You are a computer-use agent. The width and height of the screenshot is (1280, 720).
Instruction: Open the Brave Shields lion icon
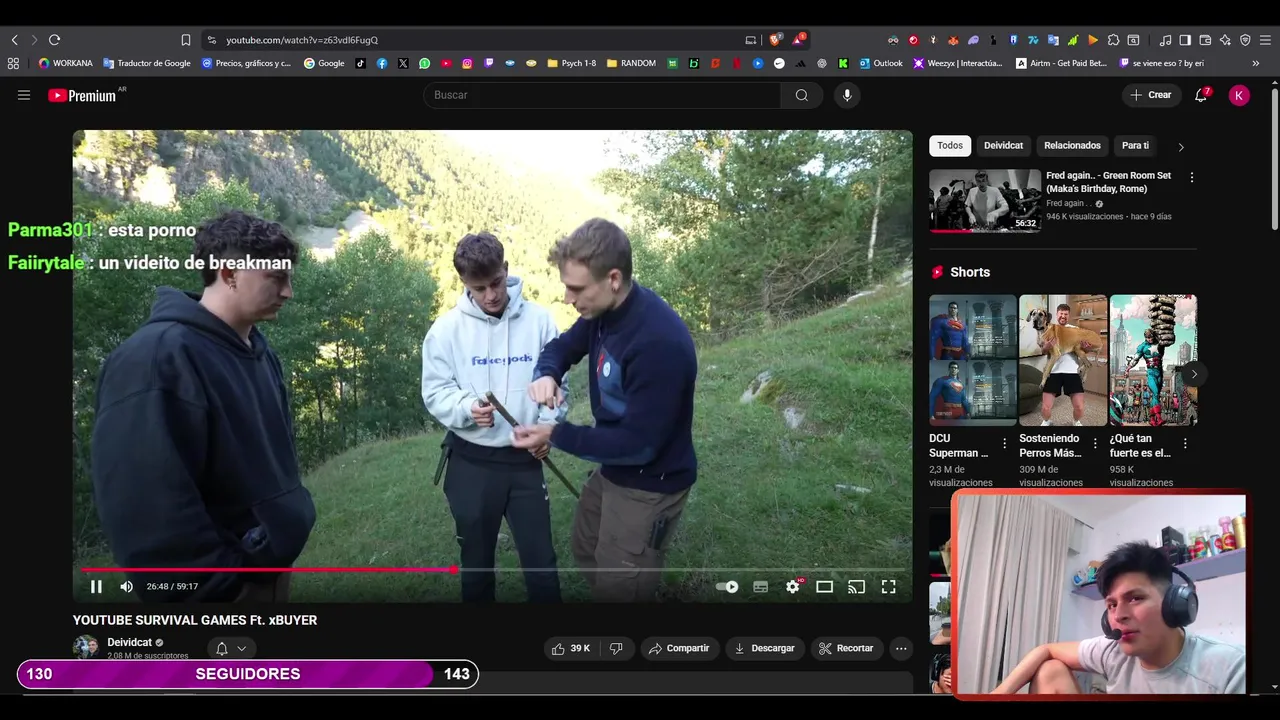(x=775, y=40)
